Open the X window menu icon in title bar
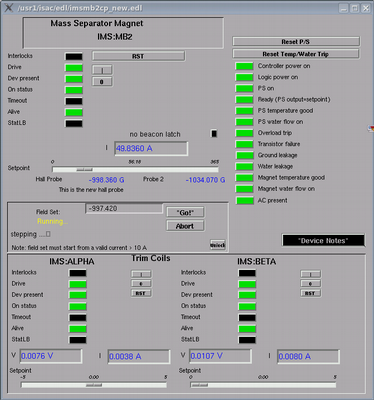This screenshot has width=374, height=400. (x=9, y=8)
